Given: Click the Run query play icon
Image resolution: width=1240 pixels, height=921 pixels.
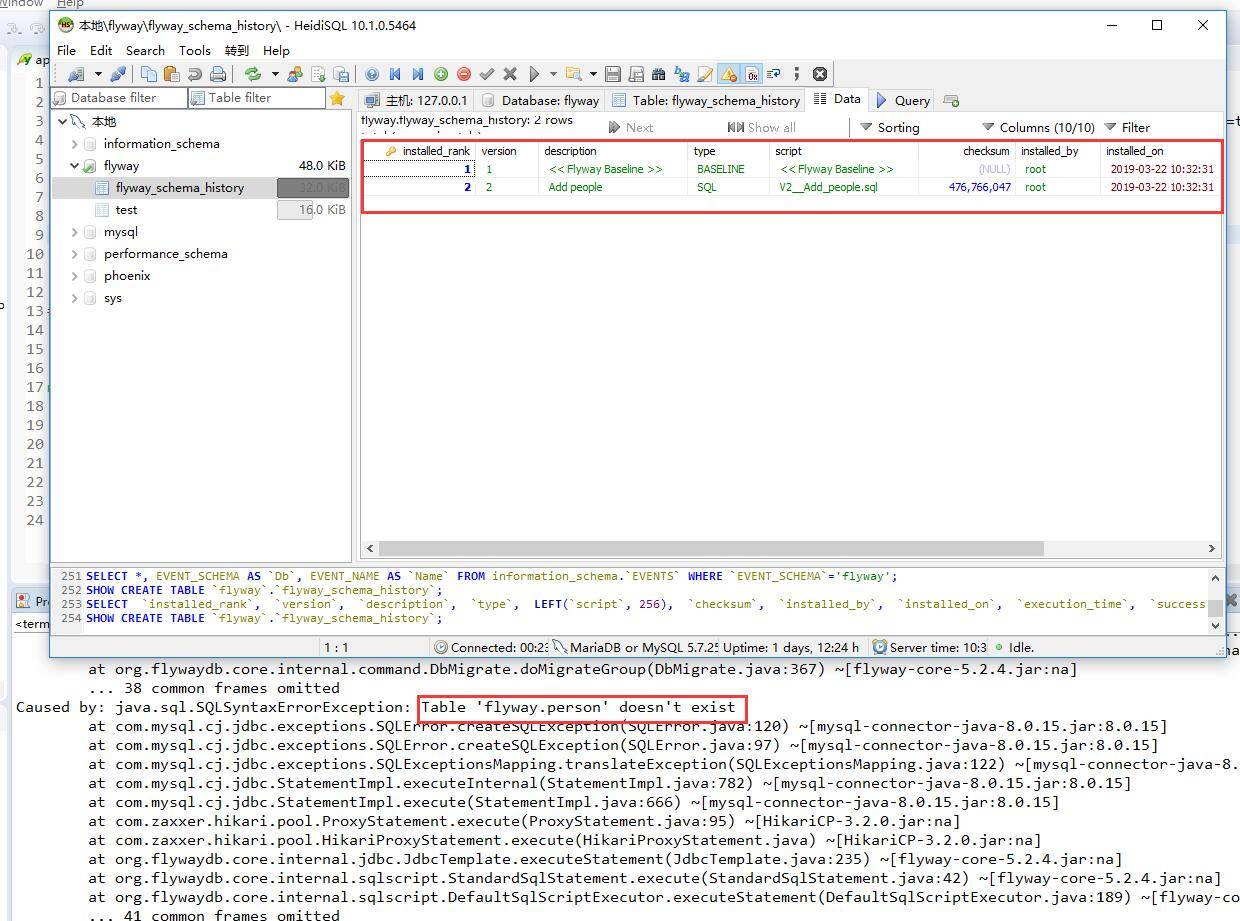Looking at the screenshot, I should (534, 74).
